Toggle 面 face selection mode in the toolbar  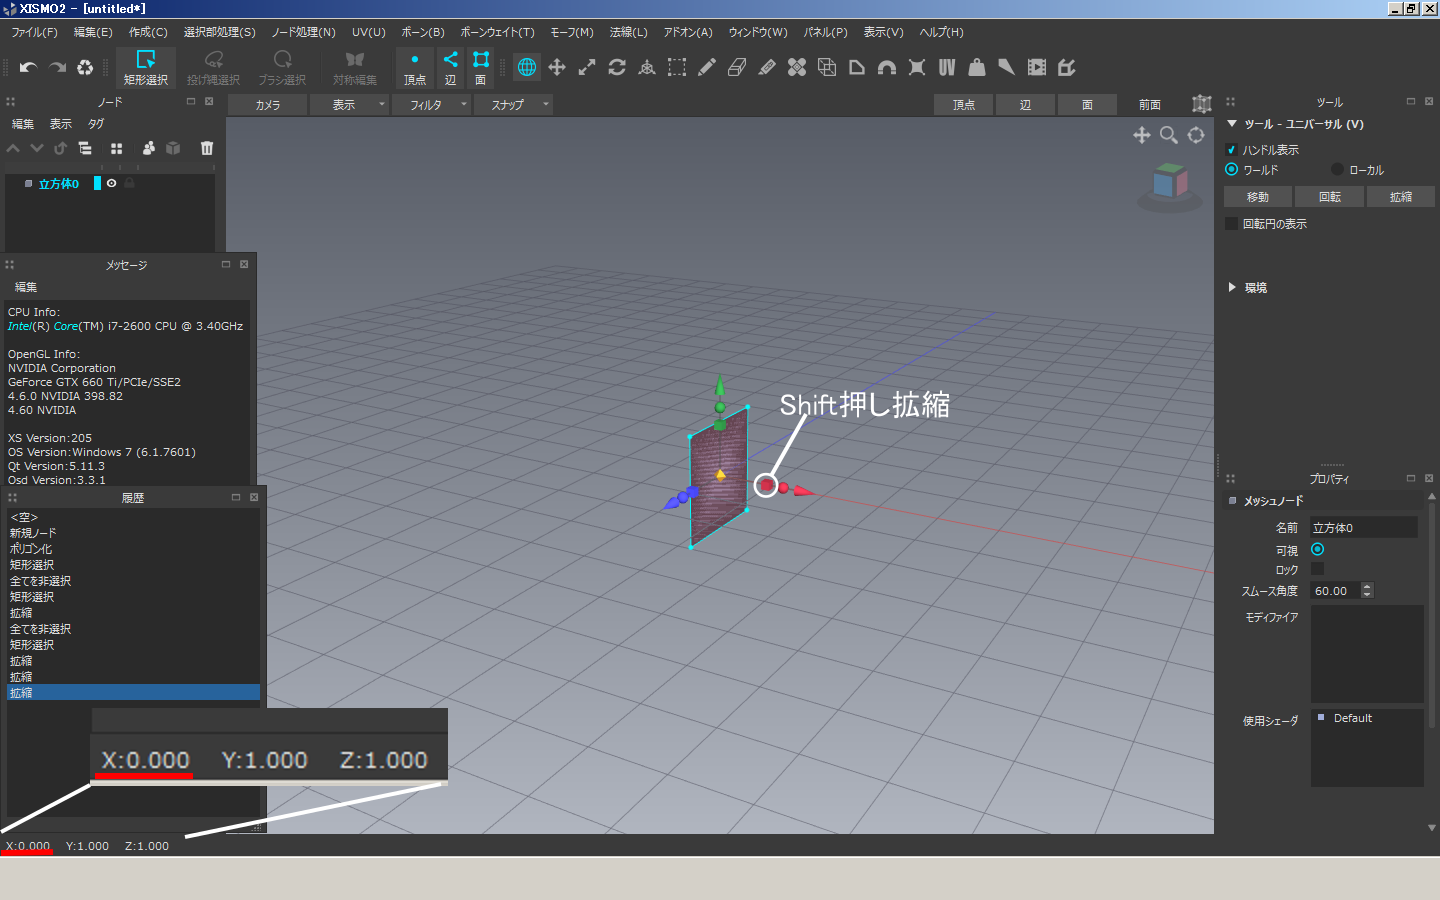[x=481, y=68]
